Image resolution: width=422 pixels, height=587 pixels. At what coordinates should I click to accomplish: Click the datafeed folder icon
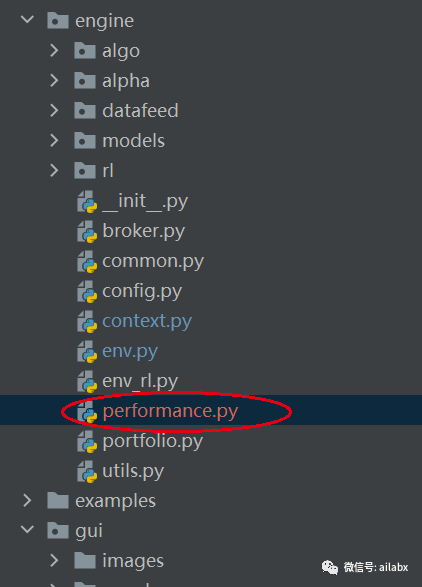pos(85,111)
